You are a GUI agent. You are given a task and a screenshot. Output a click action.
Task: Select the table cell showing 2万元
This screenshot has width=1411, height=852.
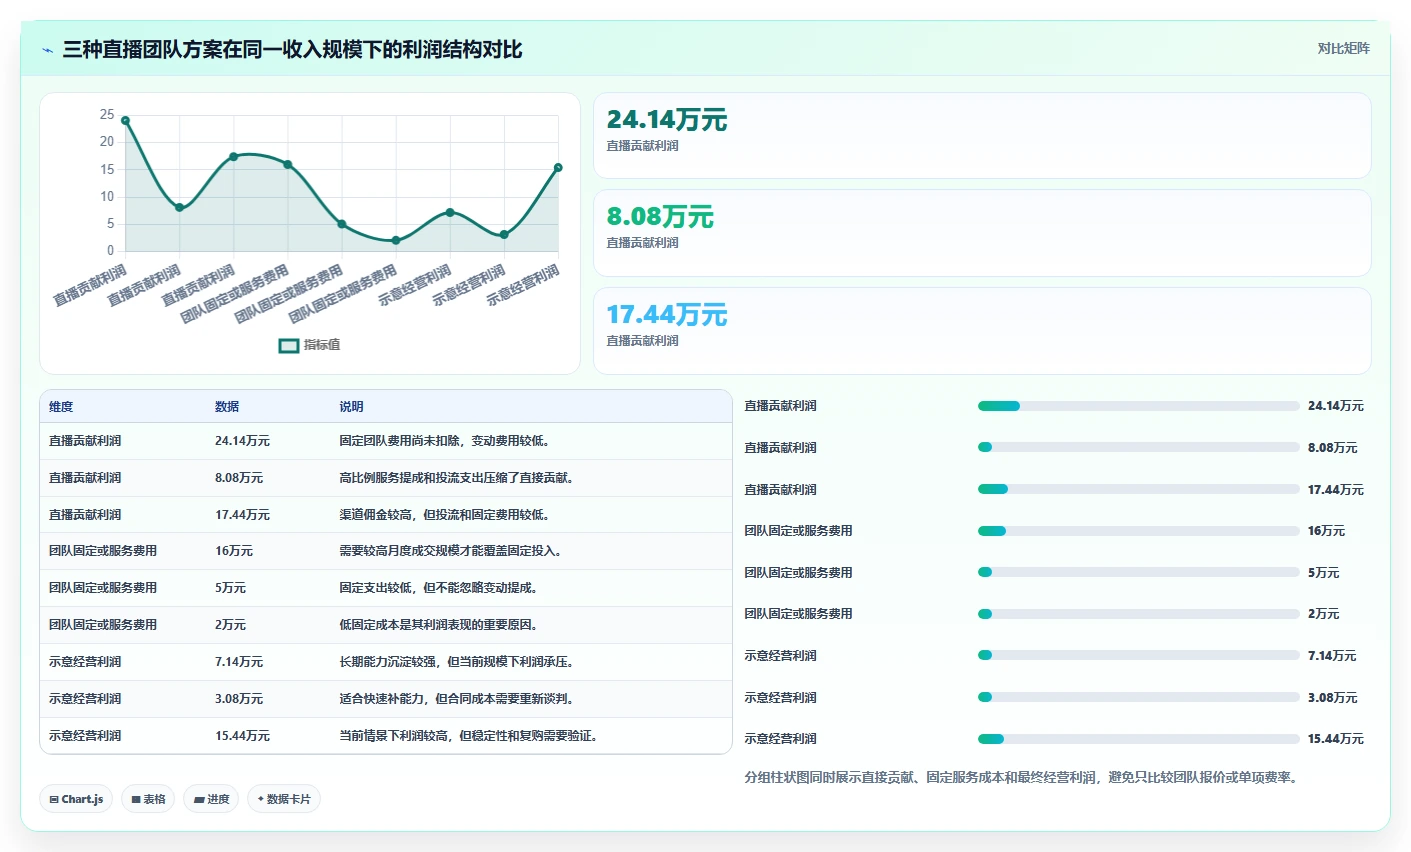coord(230,625)
